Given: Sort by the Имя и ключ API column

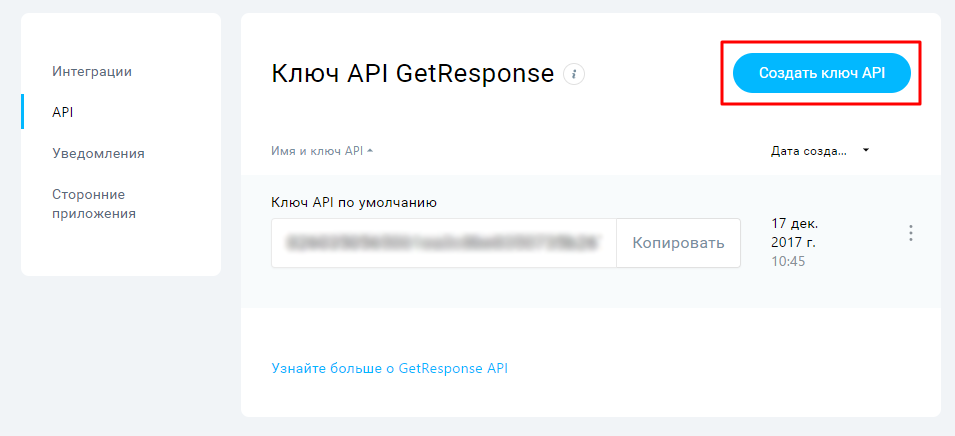Looking at the screenshot, I should tap(322, 151).
